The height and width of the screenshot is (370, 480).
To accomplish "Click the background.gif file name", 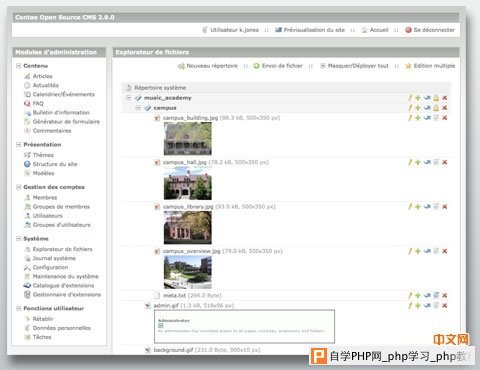I will coord(173,350).
